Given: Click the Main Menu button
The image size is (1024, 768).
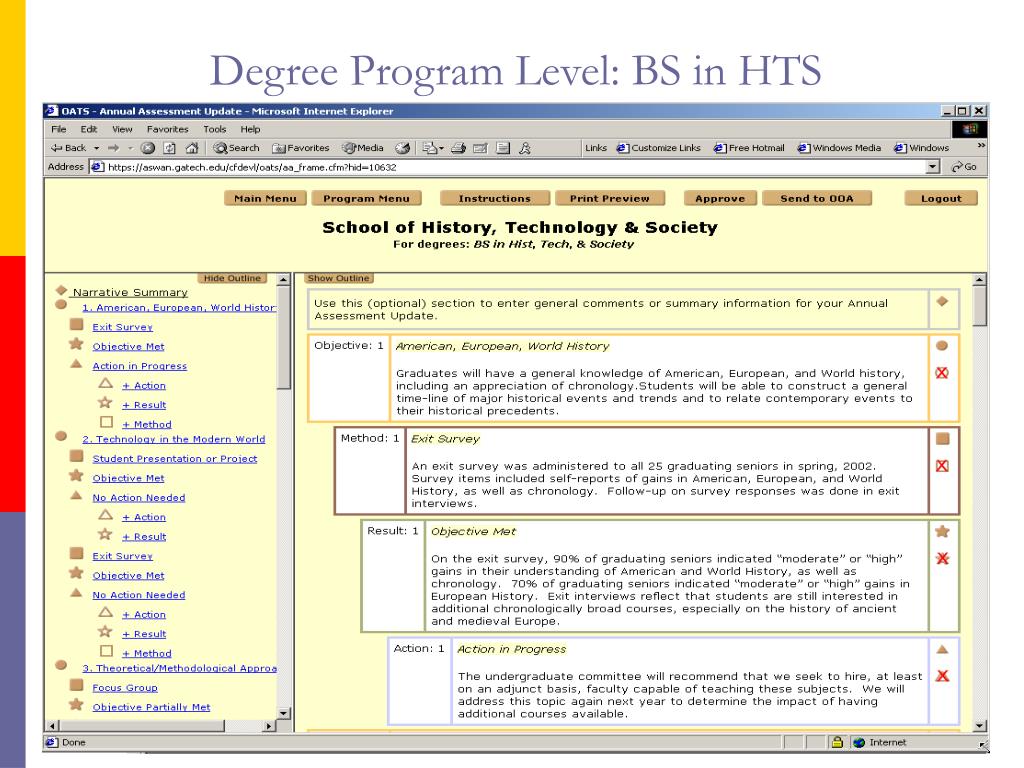Looking at the screenshot, I should (265, 199).
